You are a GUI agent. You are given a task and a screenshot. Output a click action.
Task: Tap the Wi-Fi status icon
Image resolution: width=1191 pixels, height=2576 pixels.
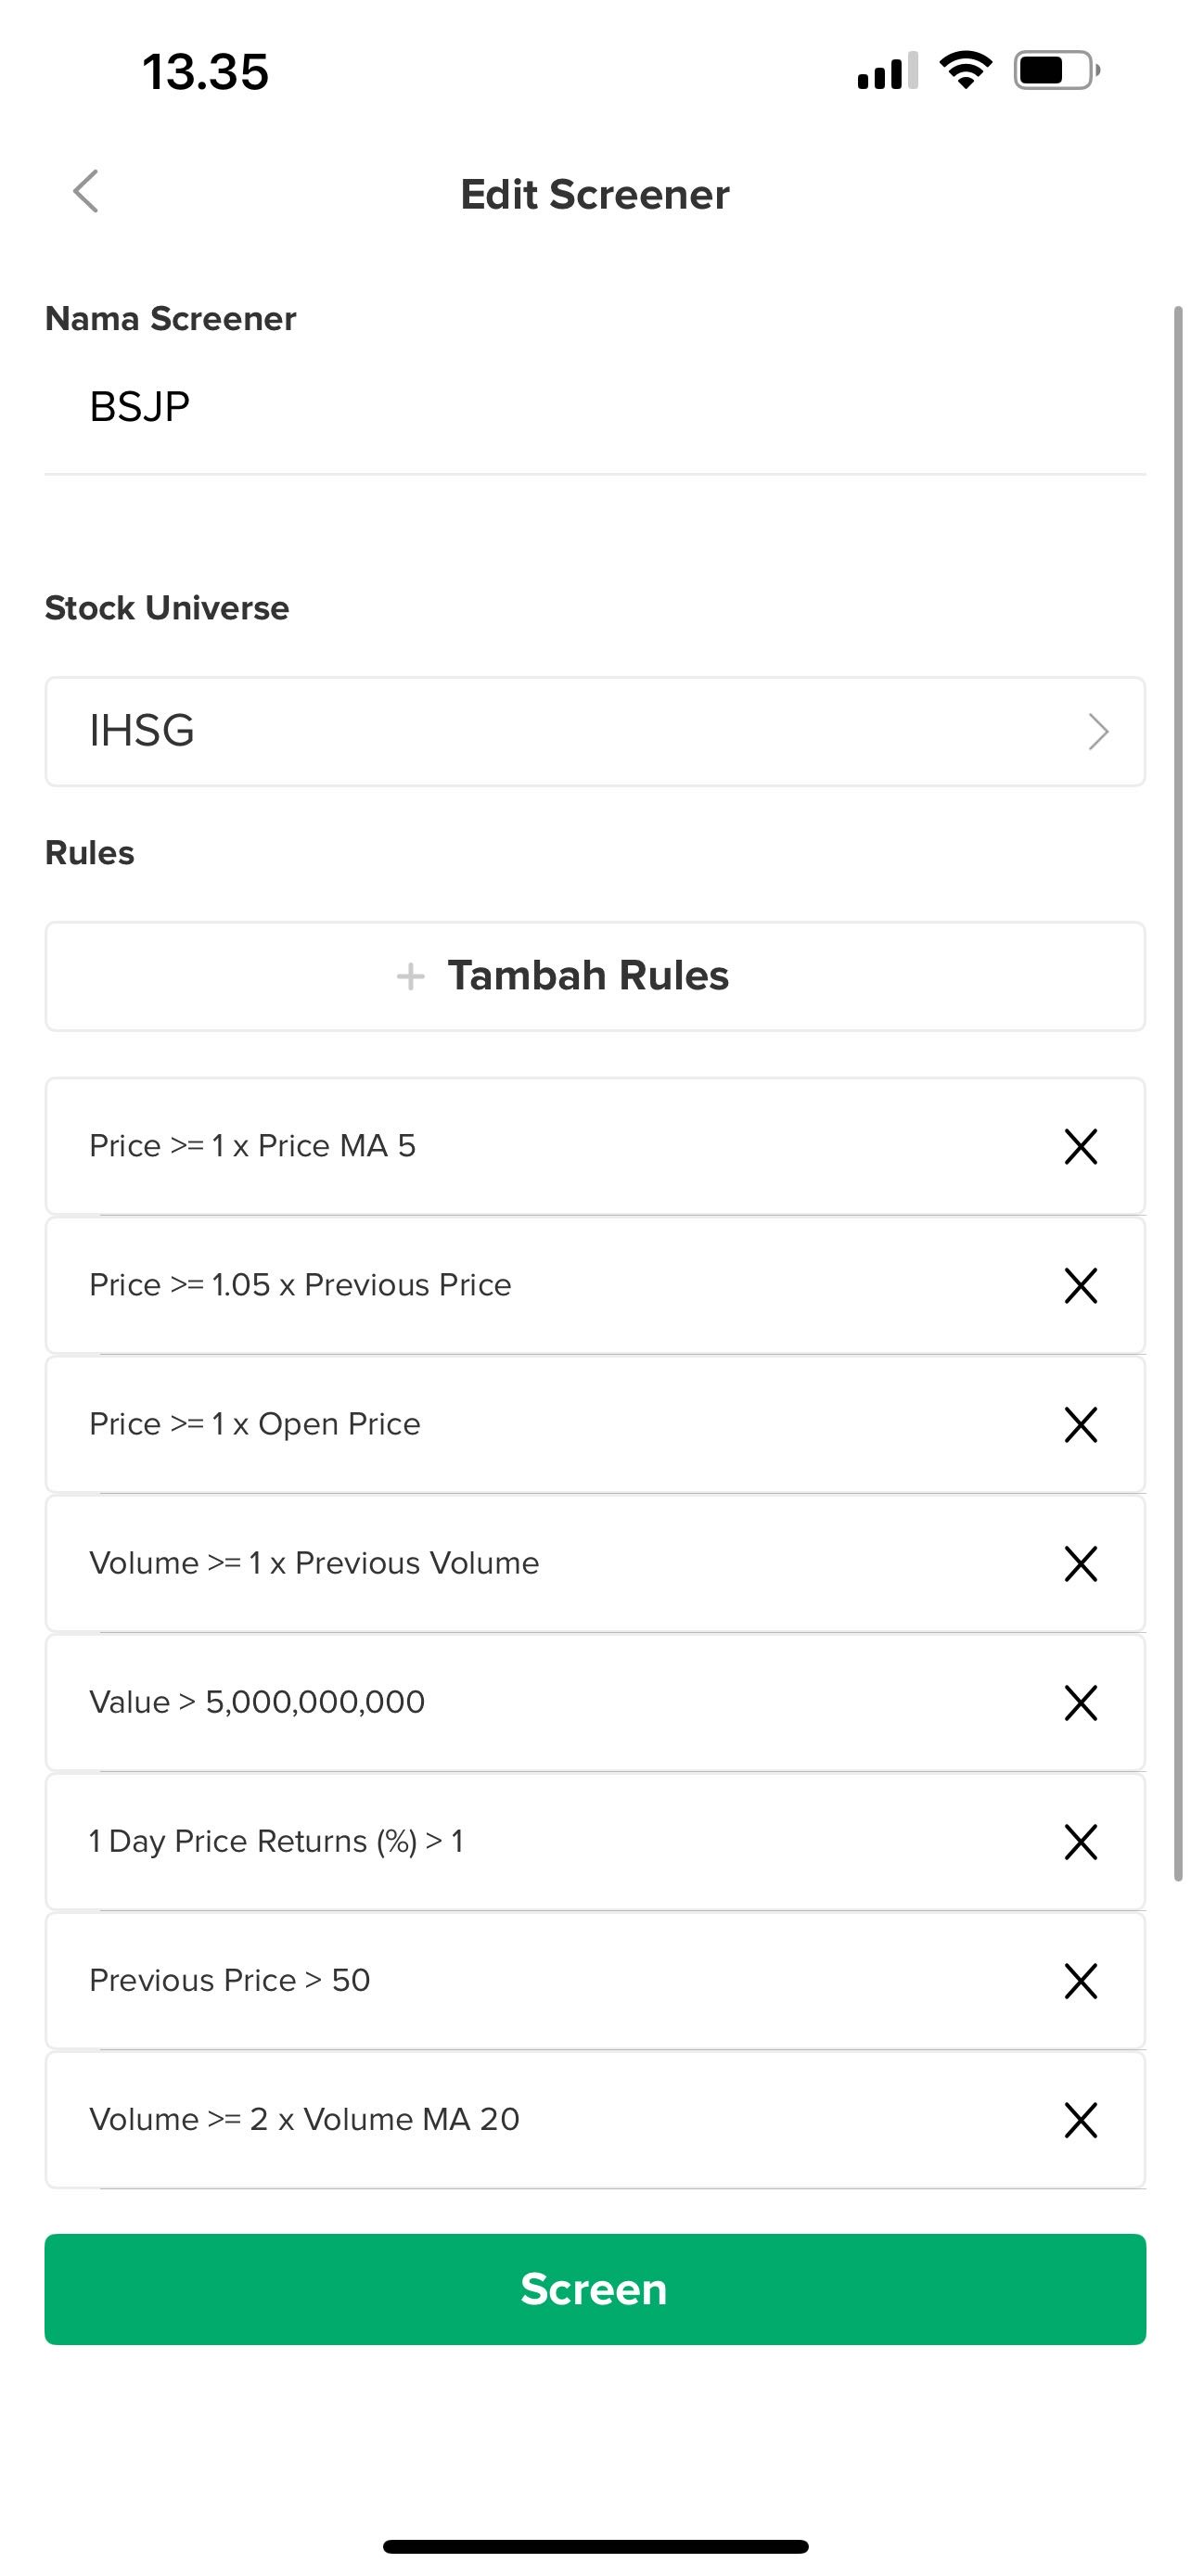[965, 71]
